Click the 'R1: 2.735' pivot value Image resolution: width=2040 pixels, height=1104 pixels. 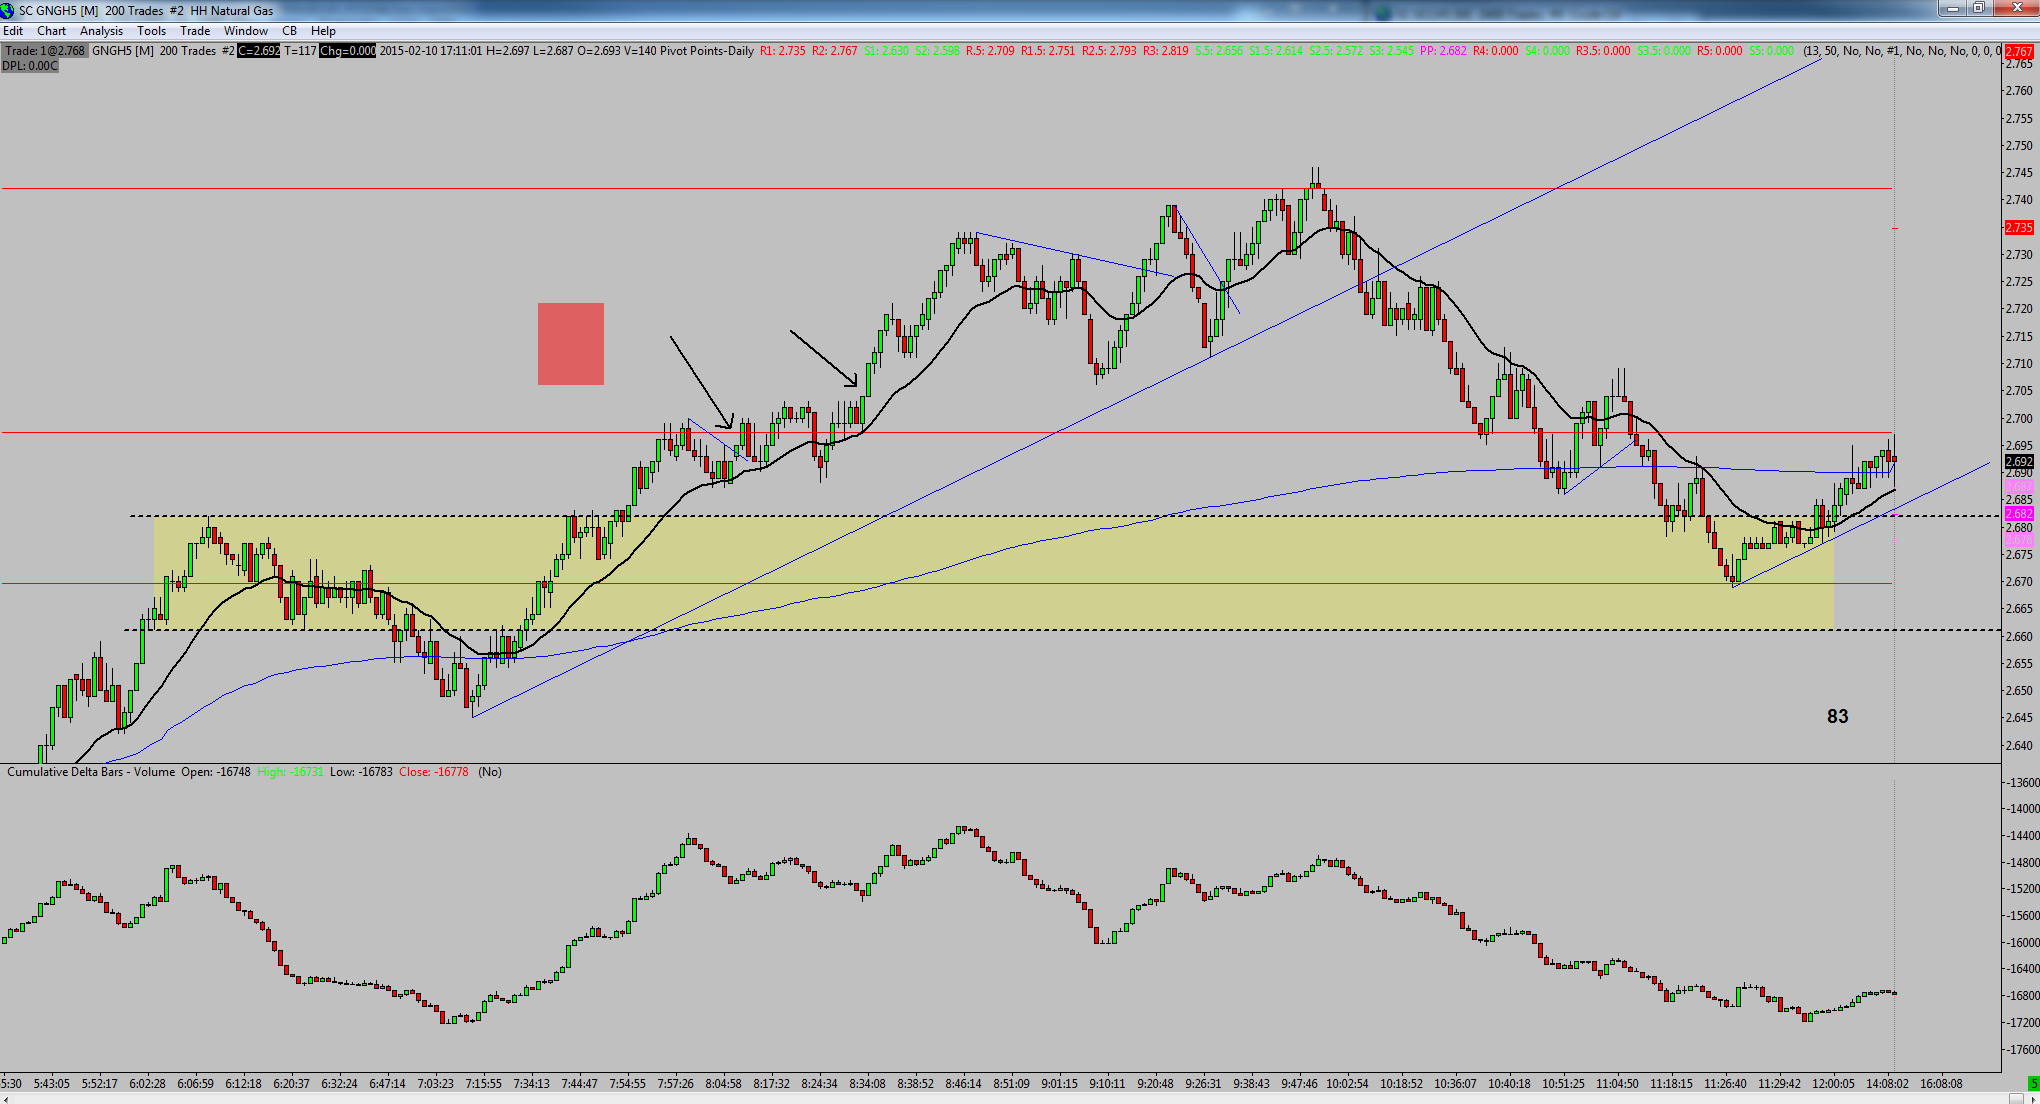783,51
